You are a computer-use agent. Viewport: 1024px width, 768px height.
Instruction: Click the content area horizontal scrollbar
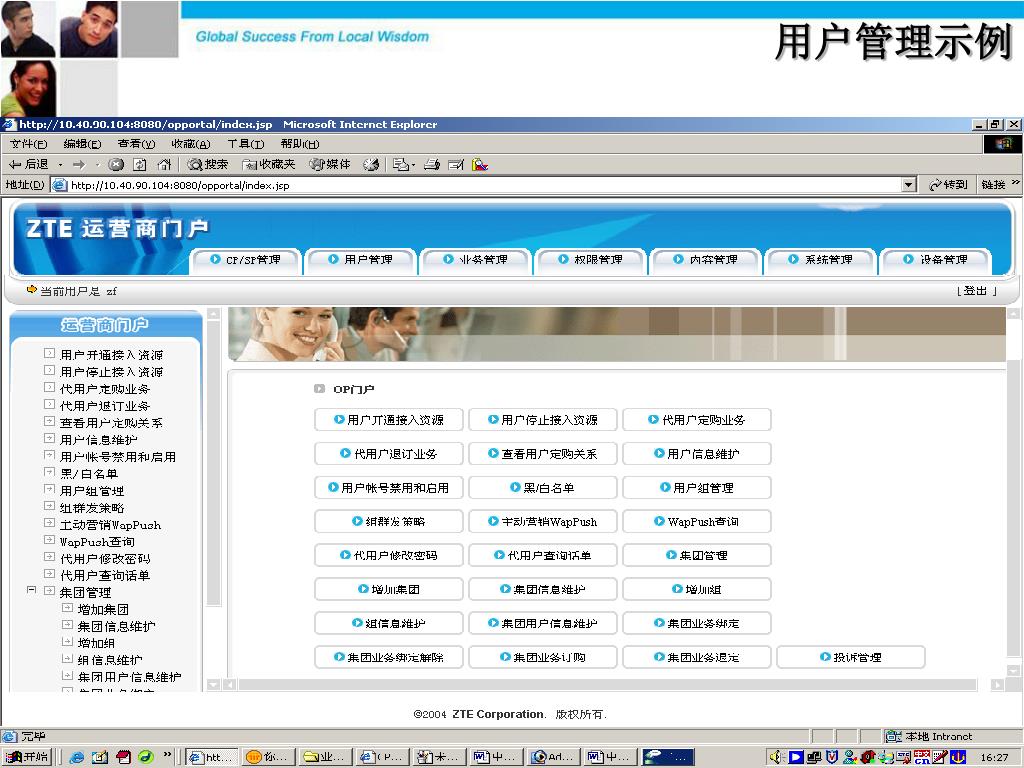(x=607, y=684)
